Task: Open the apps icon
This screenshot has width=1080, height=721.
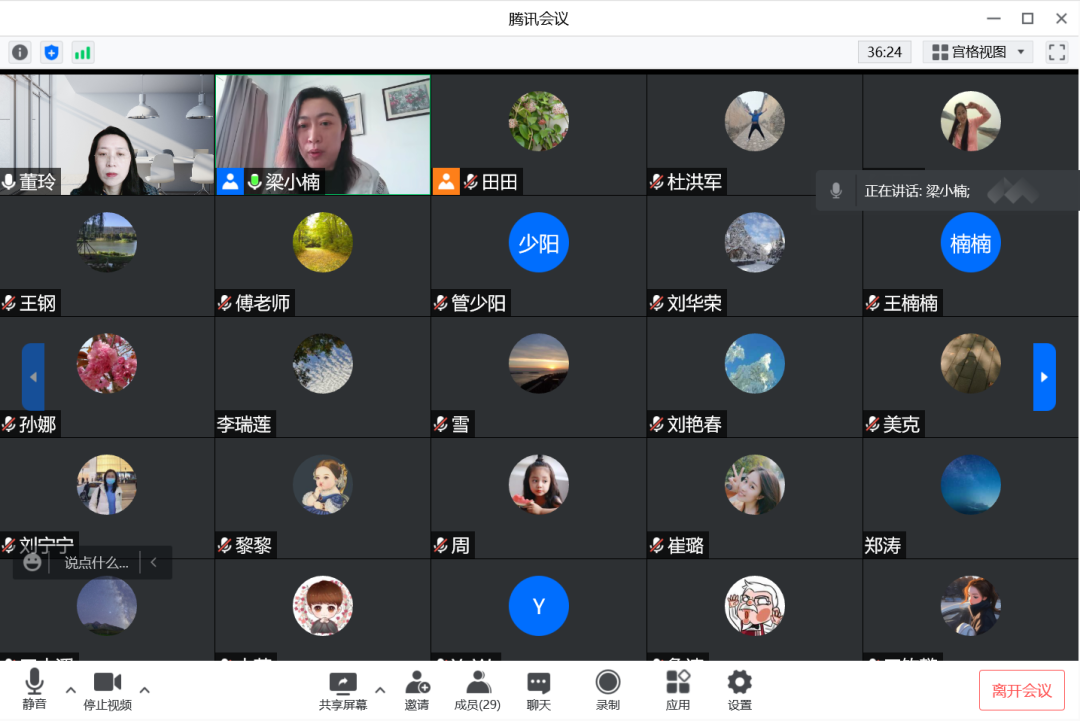Action: pos(678,690)
